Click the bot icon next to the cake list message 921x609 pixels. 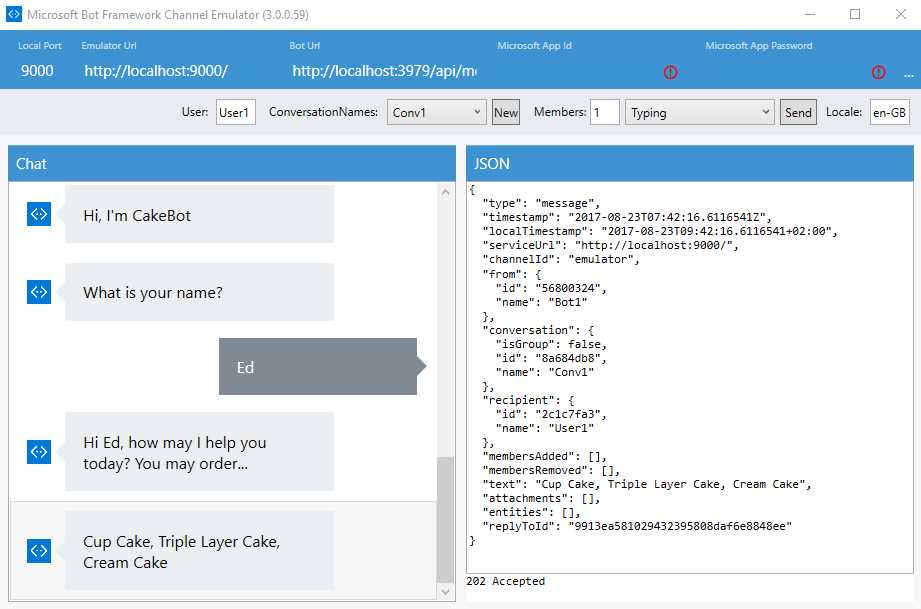coord(38,550)
